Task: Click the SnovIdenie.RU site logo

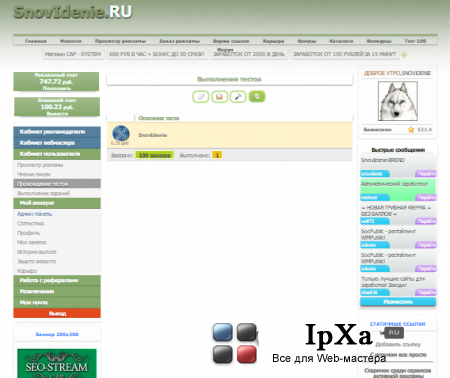Action: tap(73, 12)
